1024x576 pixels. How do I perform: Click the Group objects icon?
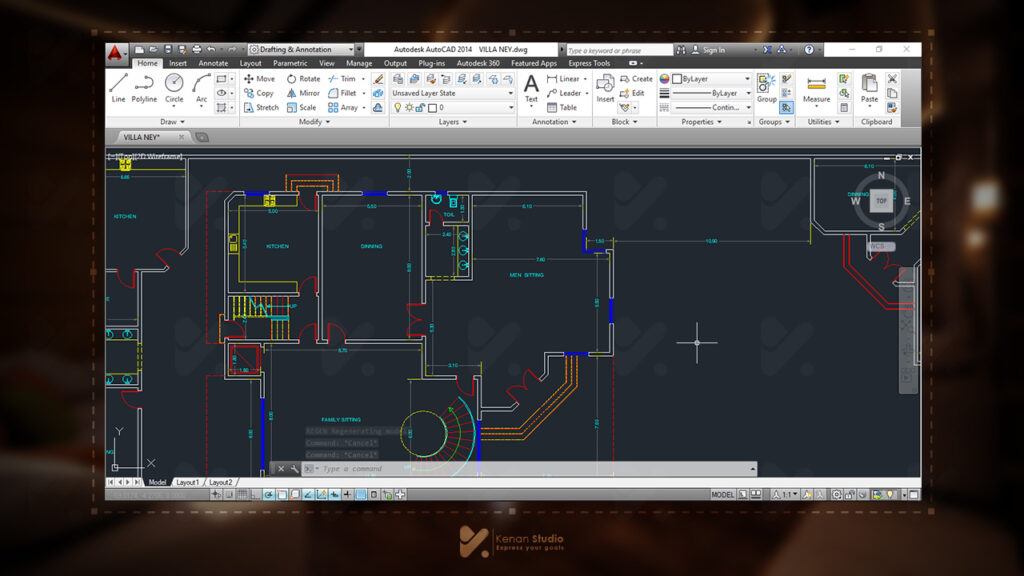[x=766, y=86]
